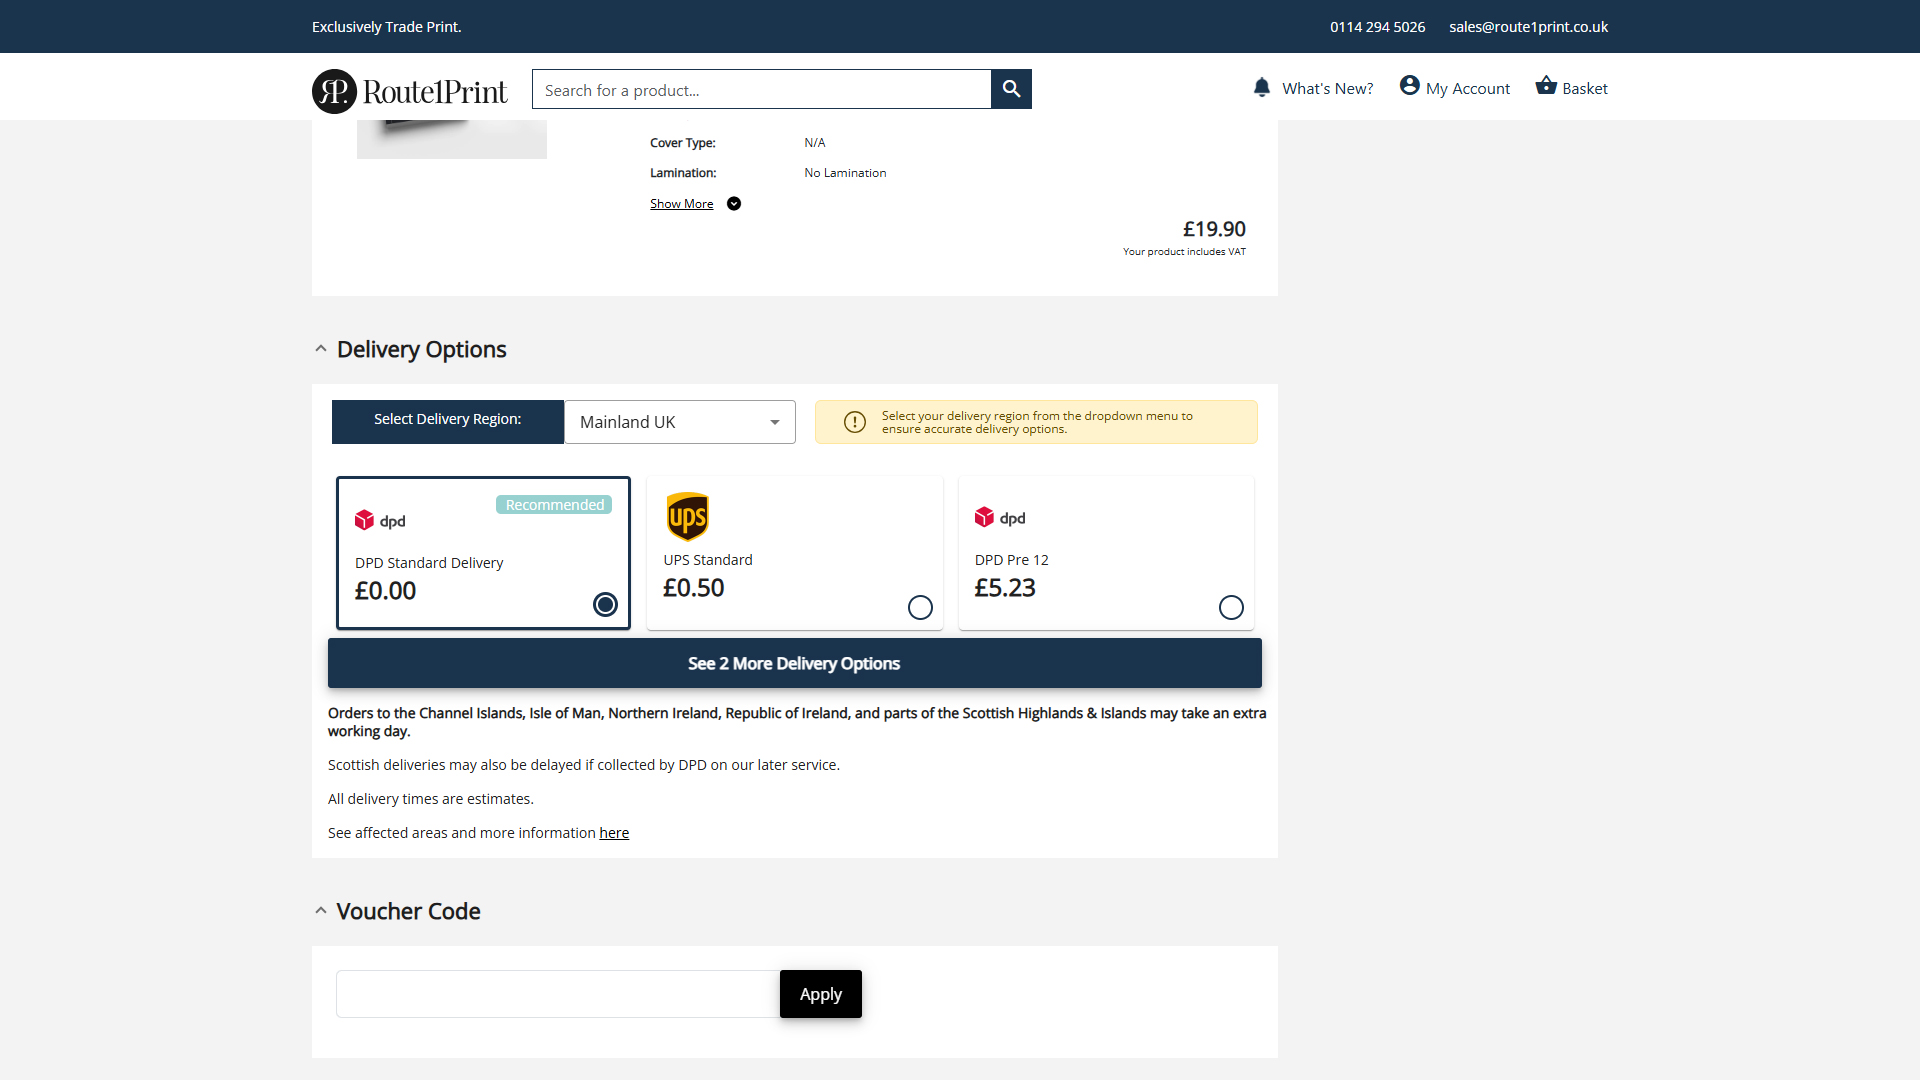Click the sales@route1print.co.uk email link
This screenshot has width=1920, height=1080.
(1528, 27)
